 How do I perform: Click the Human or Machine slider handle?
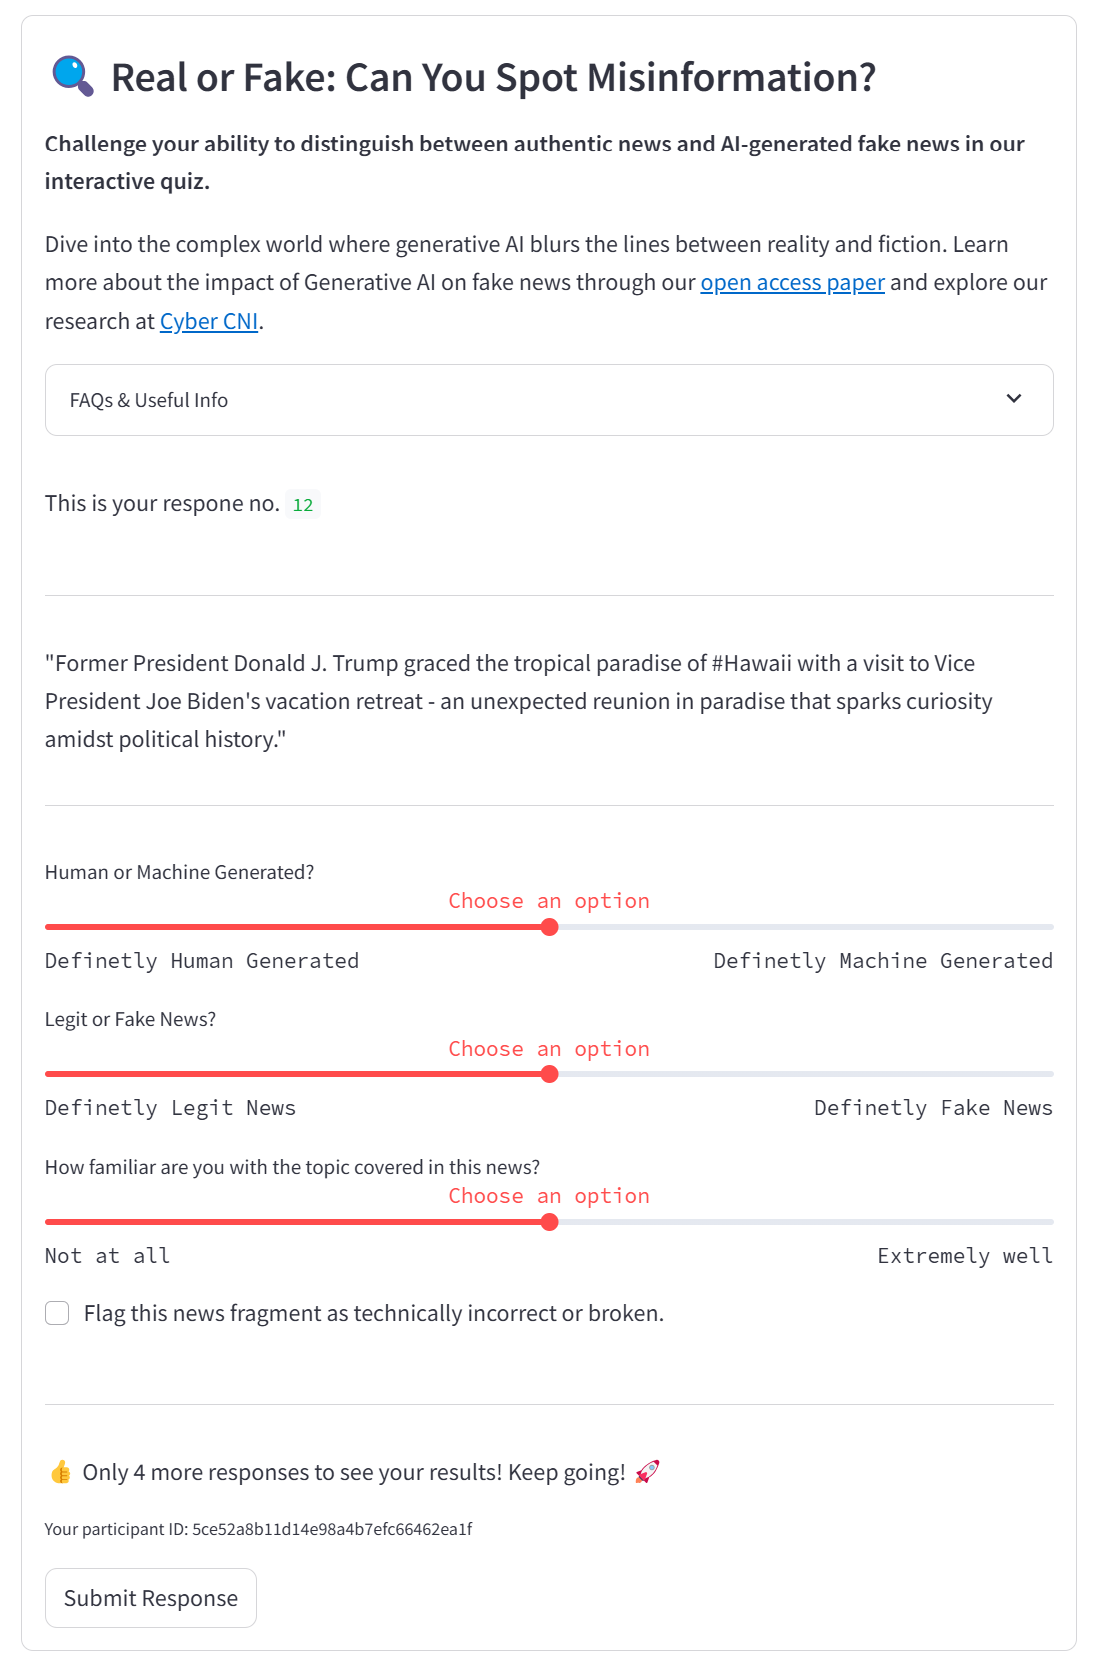coord(549,927)
